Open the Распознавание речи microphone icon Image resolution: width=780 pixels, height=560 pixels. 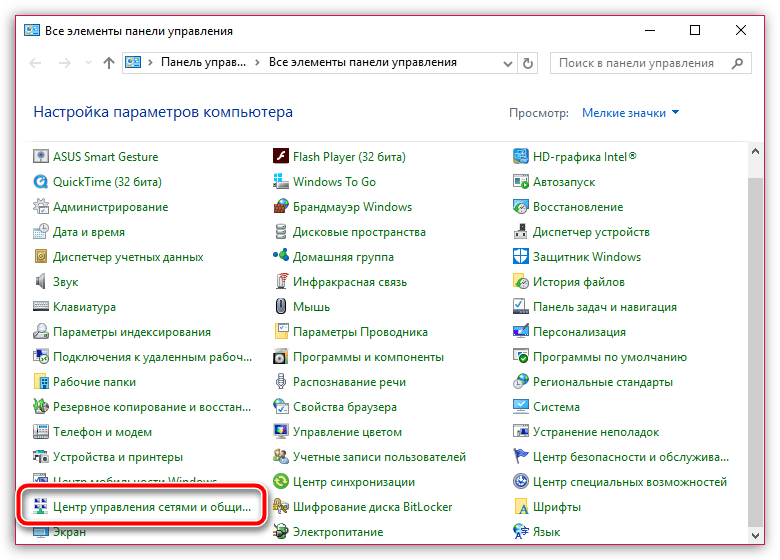(281, 381)
